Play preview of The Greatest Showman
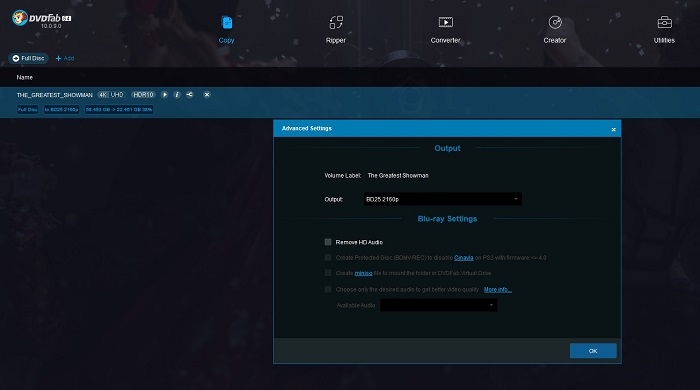The width and height of the screenshot is (700, 390). pos(165,95)
